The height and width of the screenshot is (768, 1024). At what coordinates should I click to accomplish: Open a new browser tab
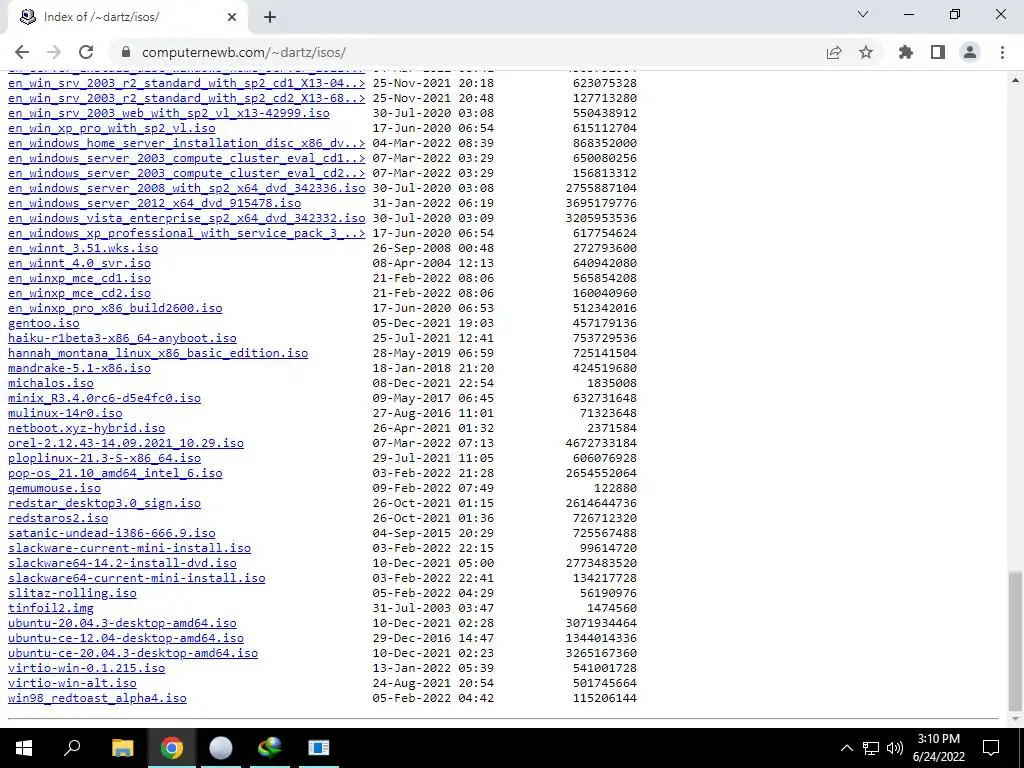click(270, 17)
